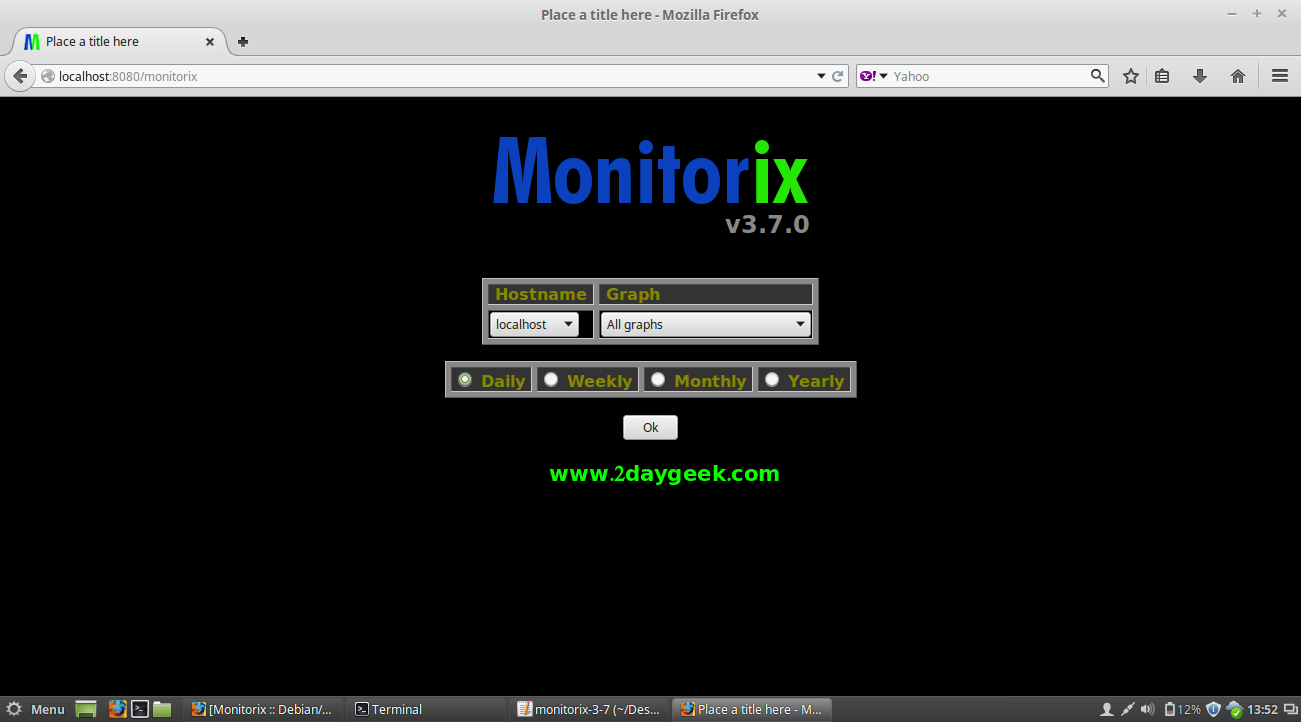Close the 'Place a title here' tab
The width and height of the screenshot is (1301, 722).
(210, 42)
